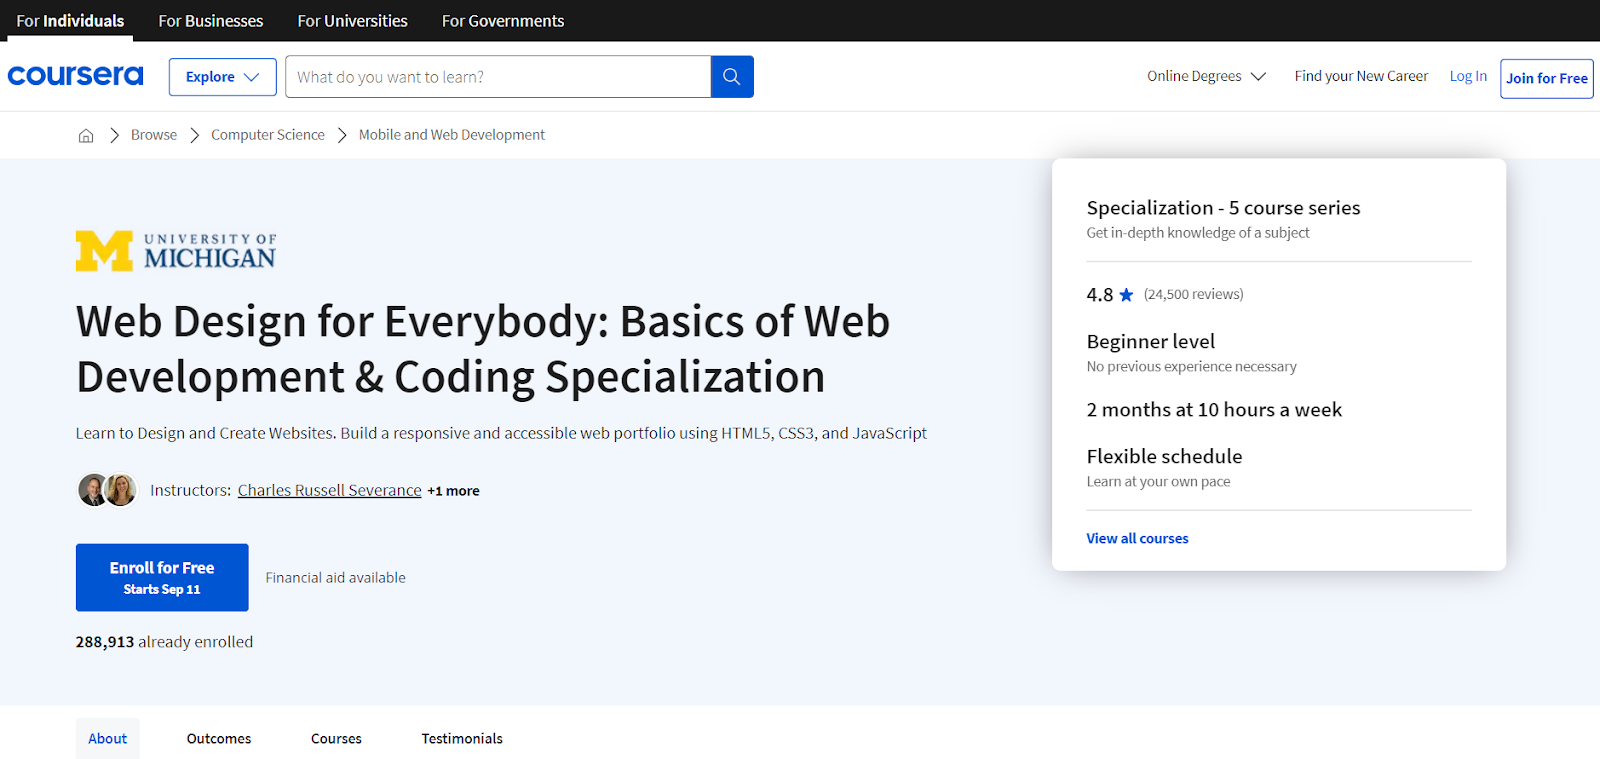Open the Log In link

(x=1468, y=76)
